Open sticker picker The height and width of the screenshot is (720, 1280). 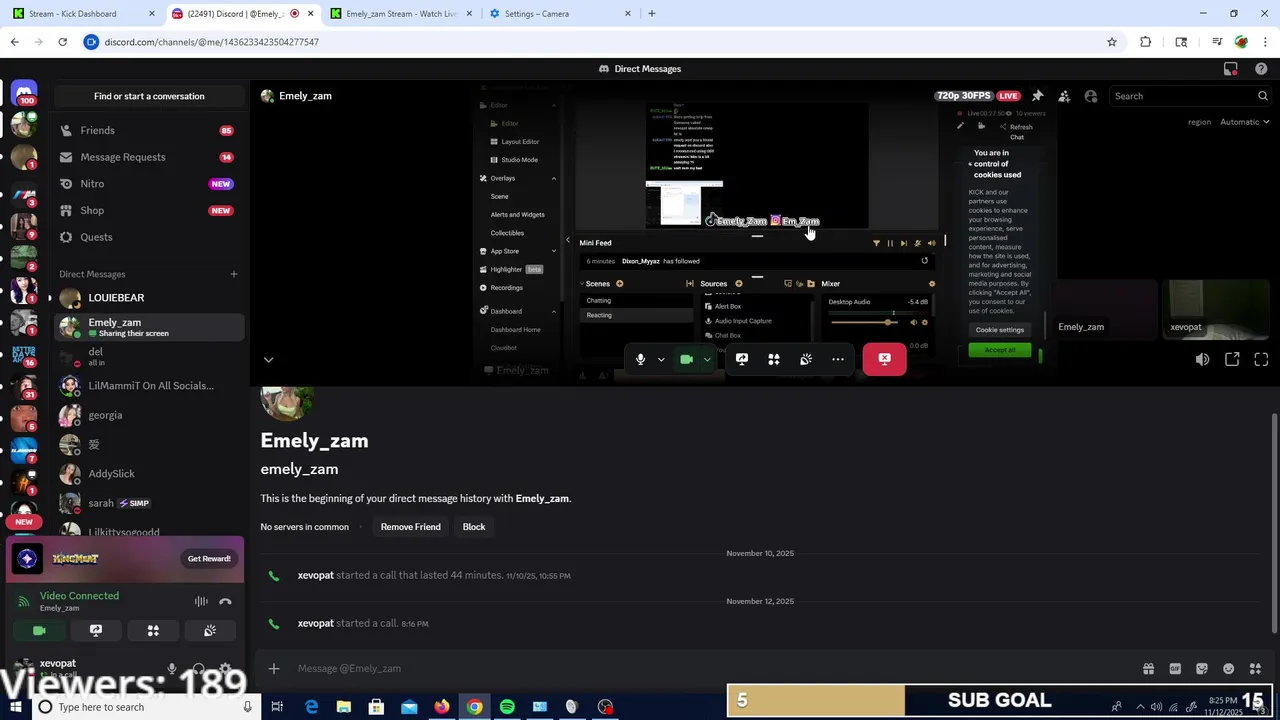pos(1202,669)
